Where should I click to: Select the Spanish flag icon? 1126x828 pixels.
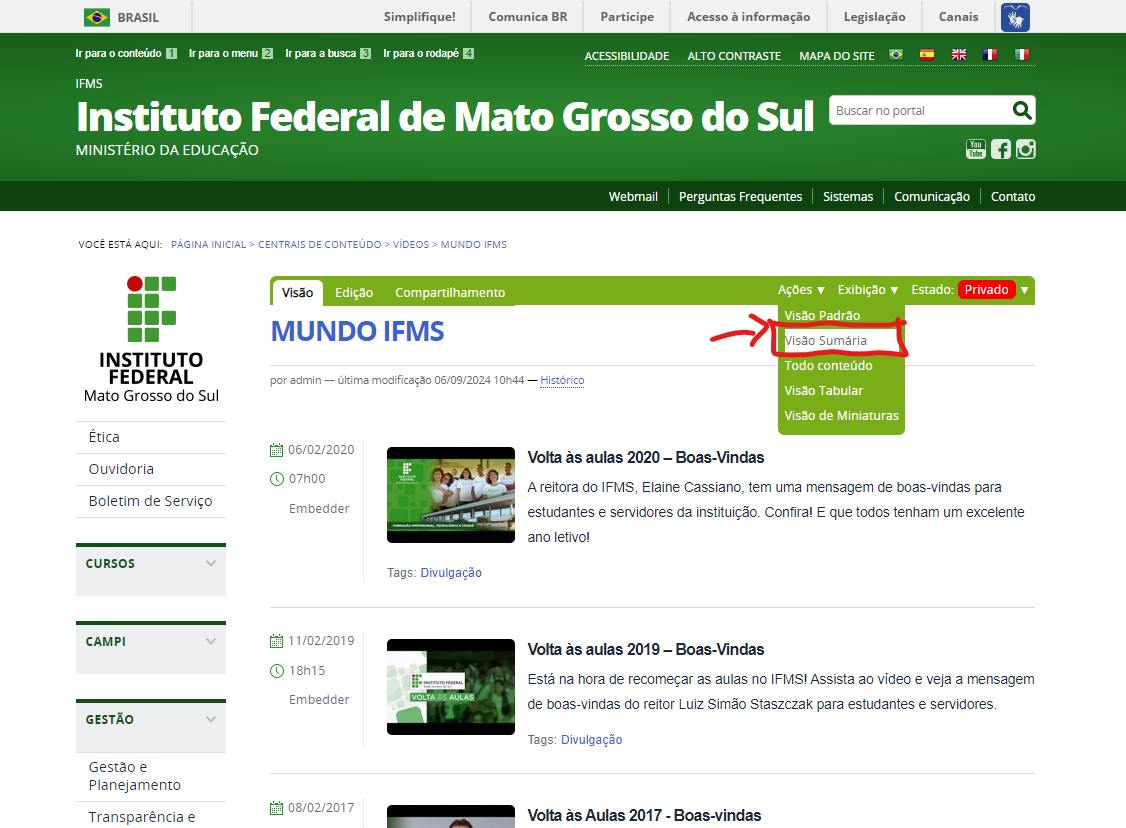pos(927,55)
